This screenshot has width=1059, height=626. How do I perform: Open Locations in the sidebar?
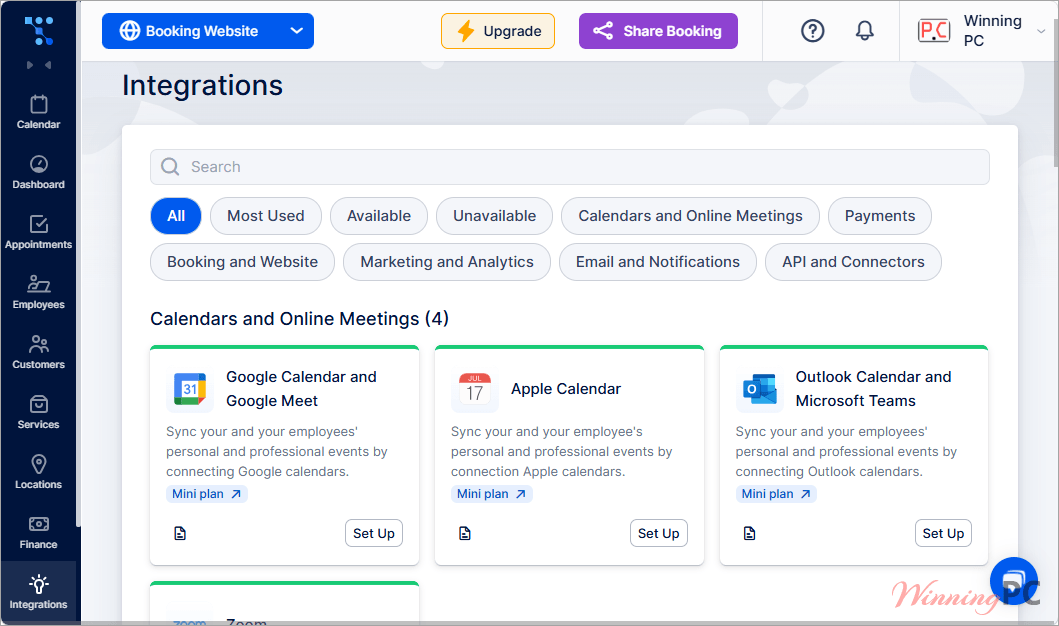(x=38, y=473)
